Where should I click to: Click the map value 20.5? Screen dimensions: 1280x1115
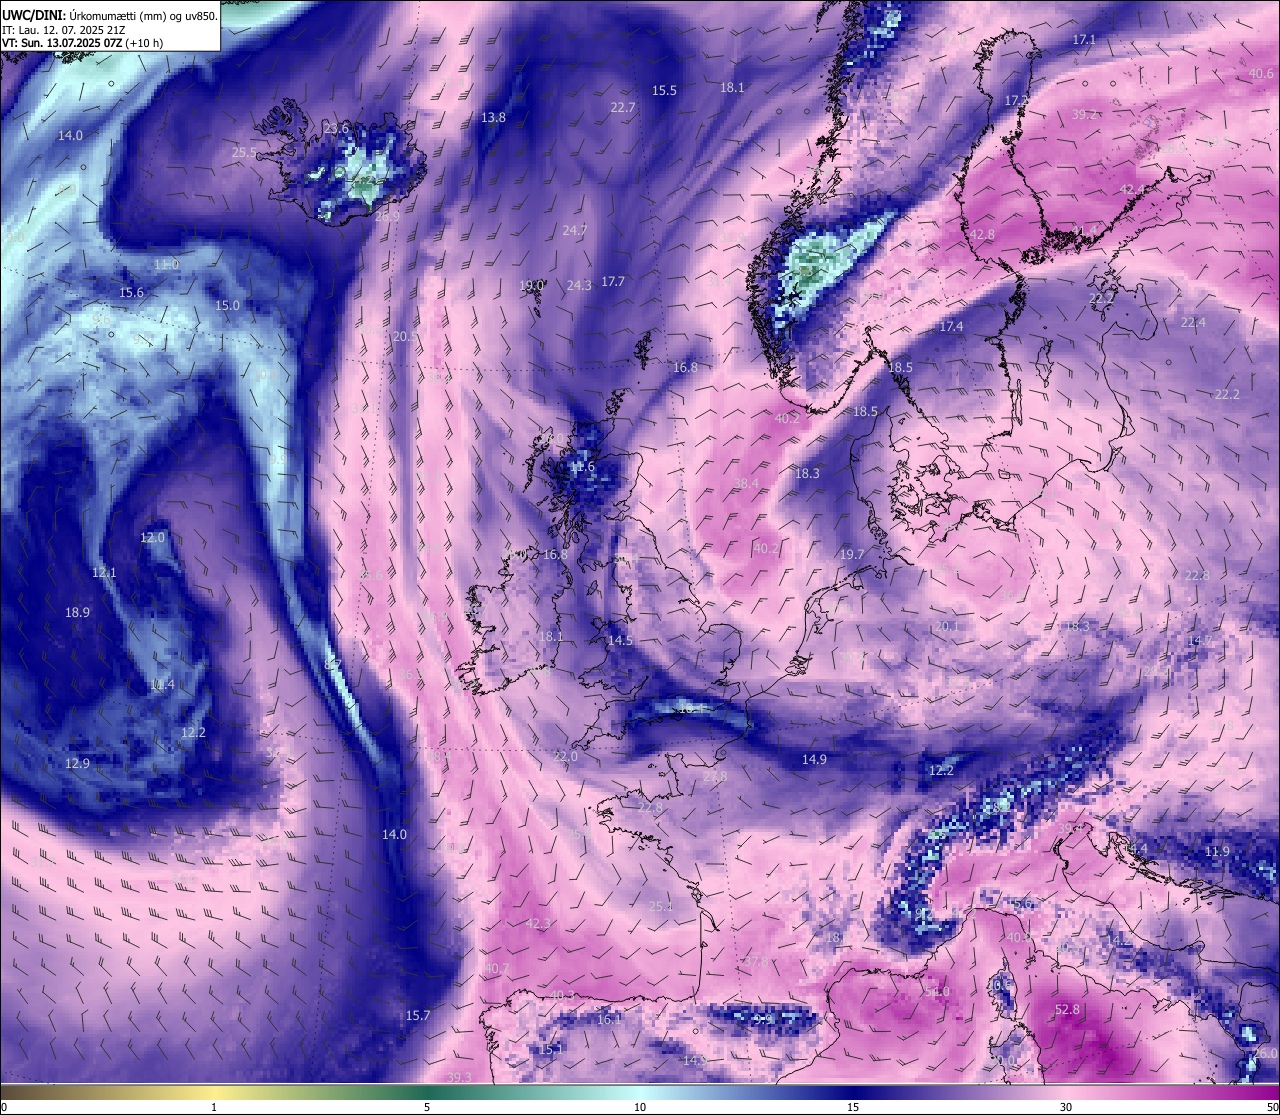click(x=405, y=336)
